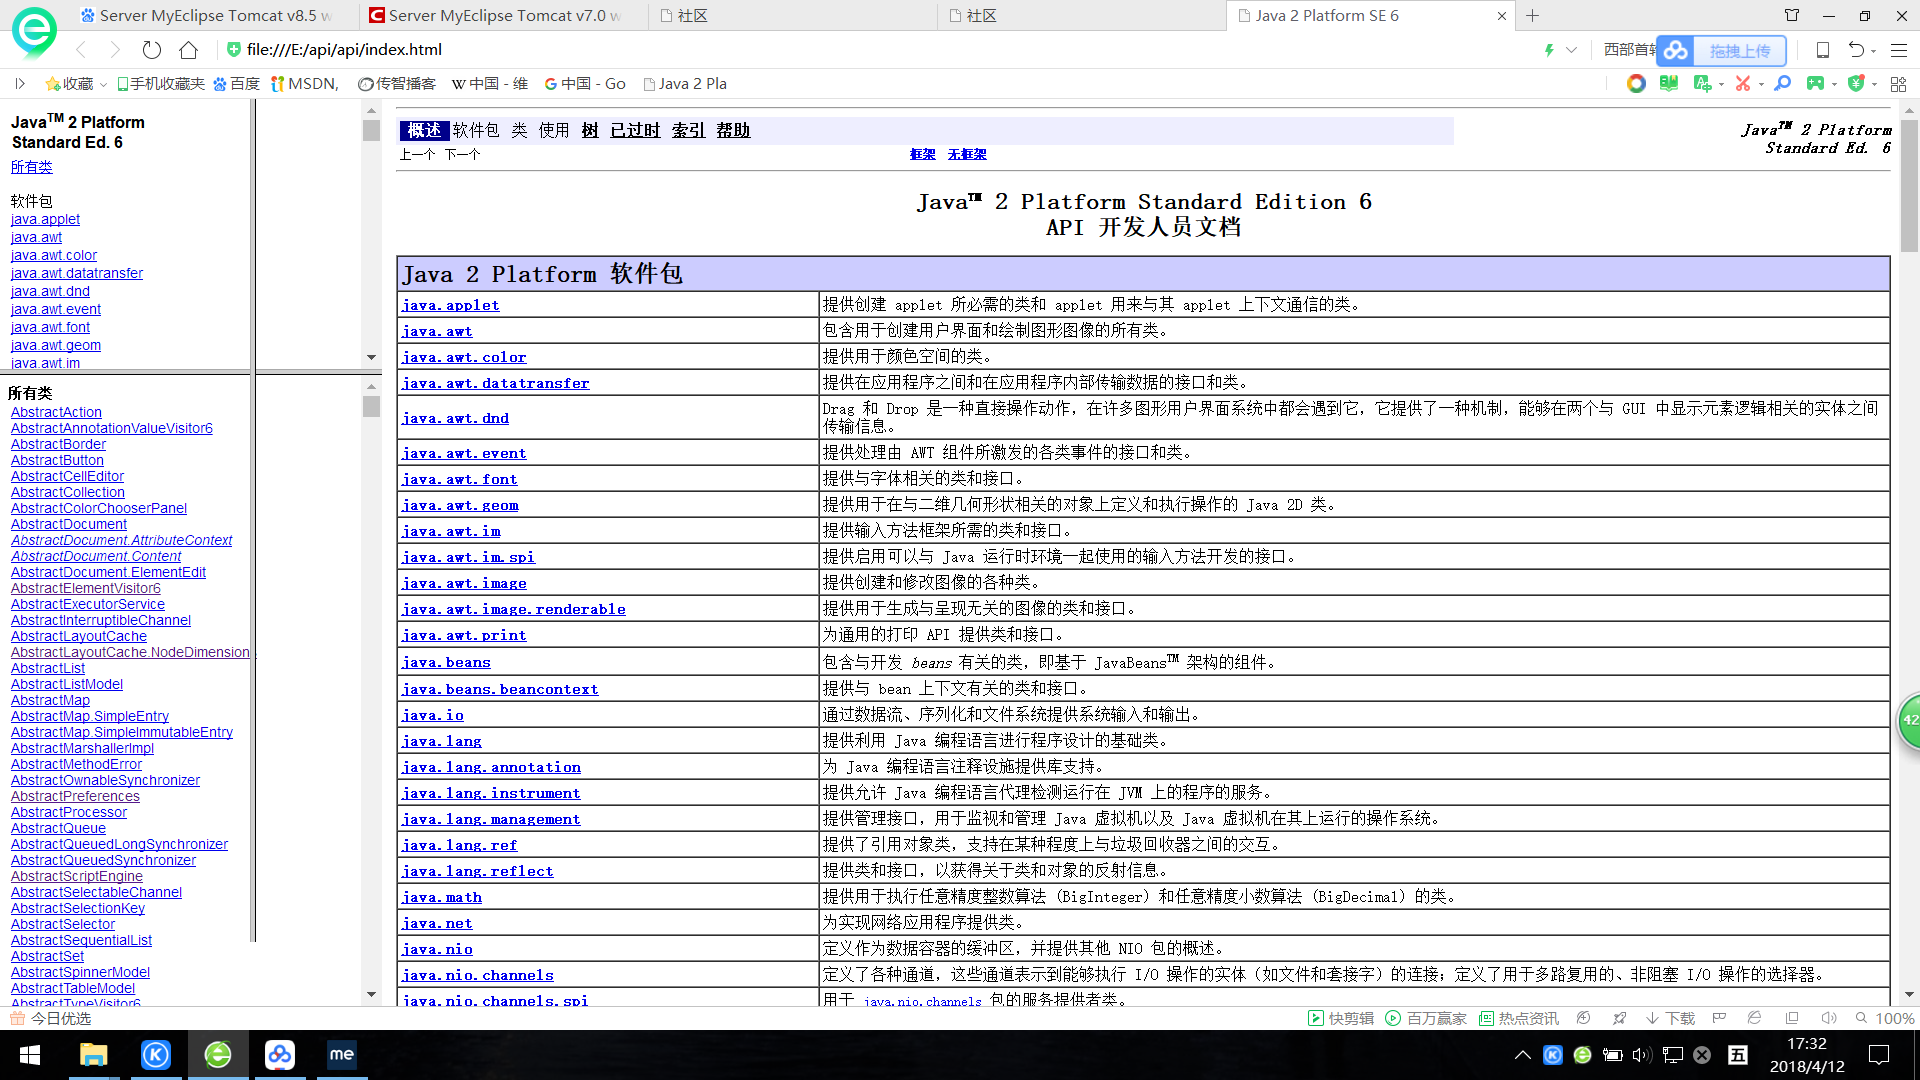Expand the shield icon dropdown arrow

tap(1874, 85)
